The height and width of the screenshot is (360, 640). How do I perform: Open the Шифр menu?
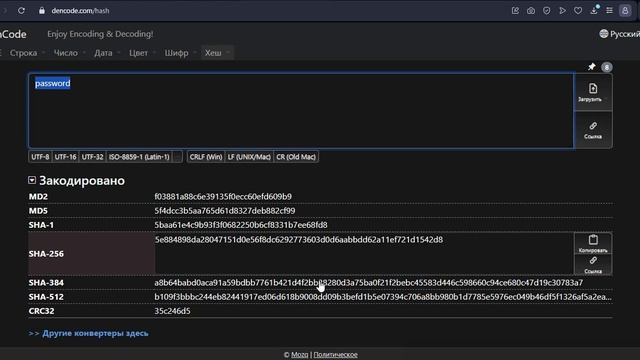point(180,53)
